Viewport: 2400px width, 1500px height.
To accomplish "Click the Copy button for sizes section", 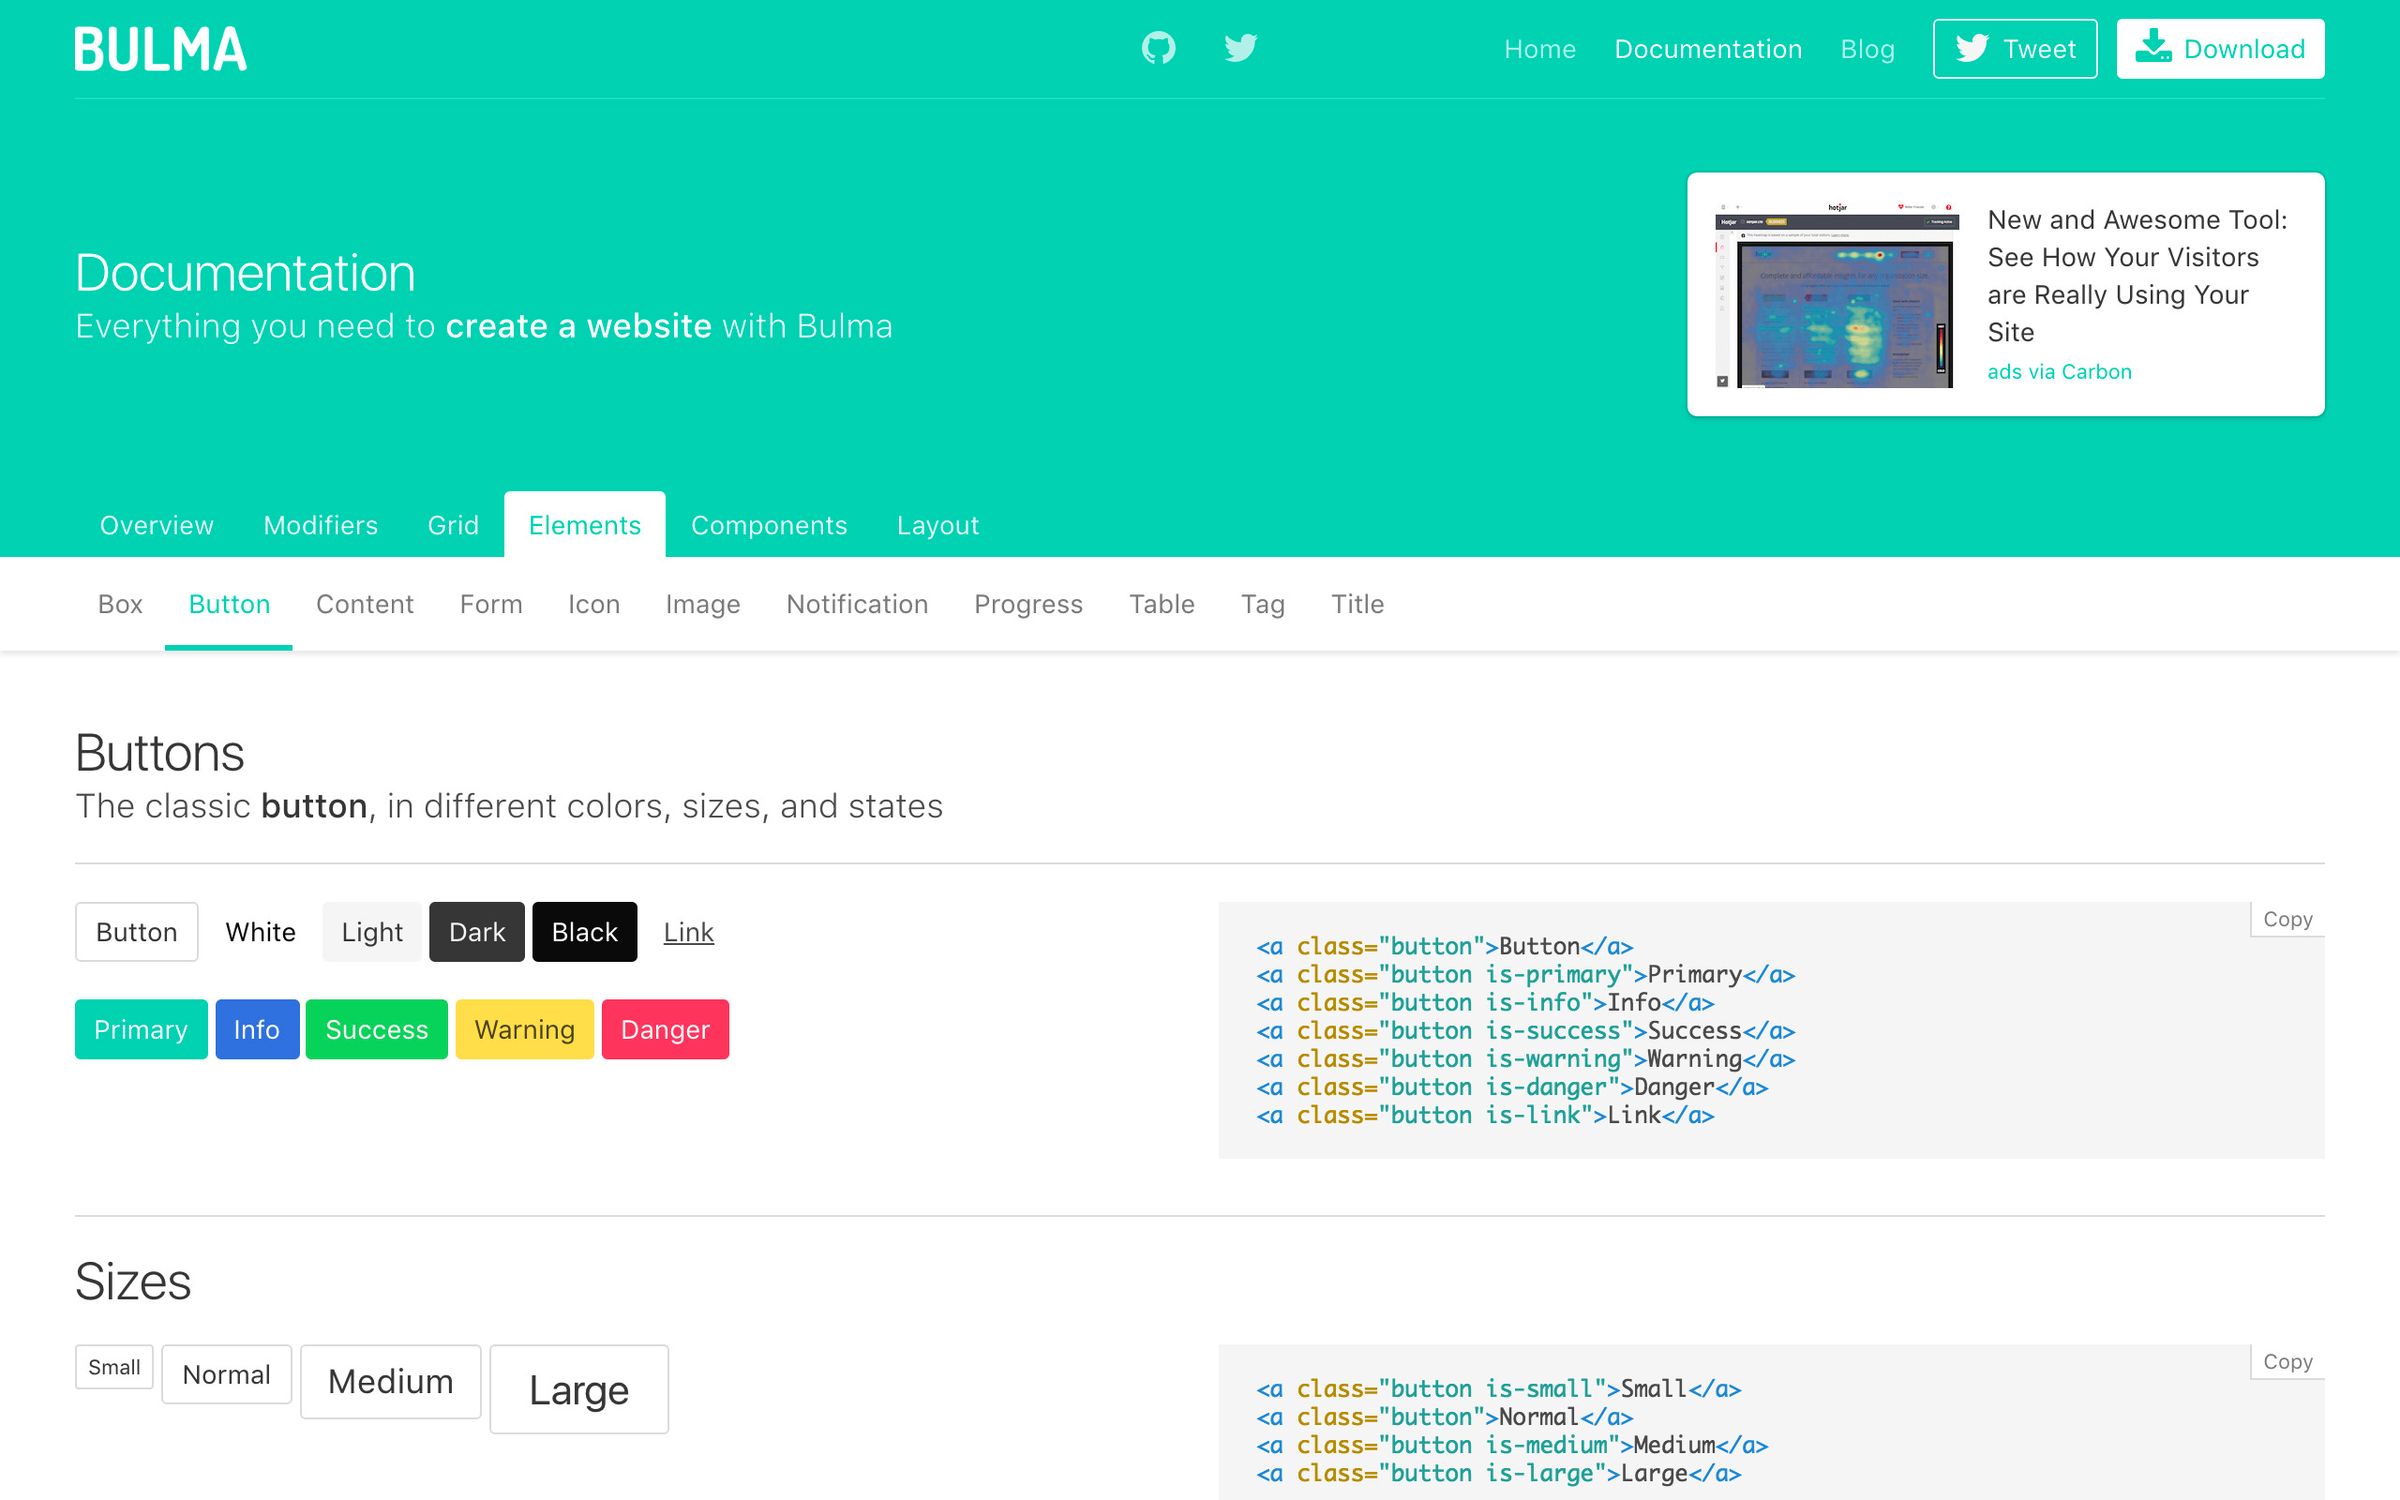I will [2286, 1362].
